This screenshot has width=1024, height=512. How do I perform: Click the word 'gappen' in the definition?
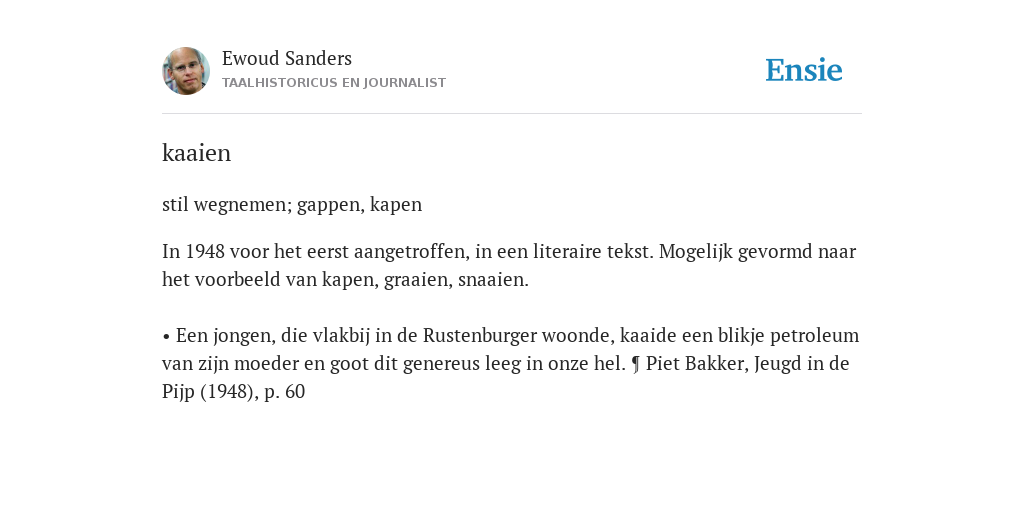click(330, 205)
